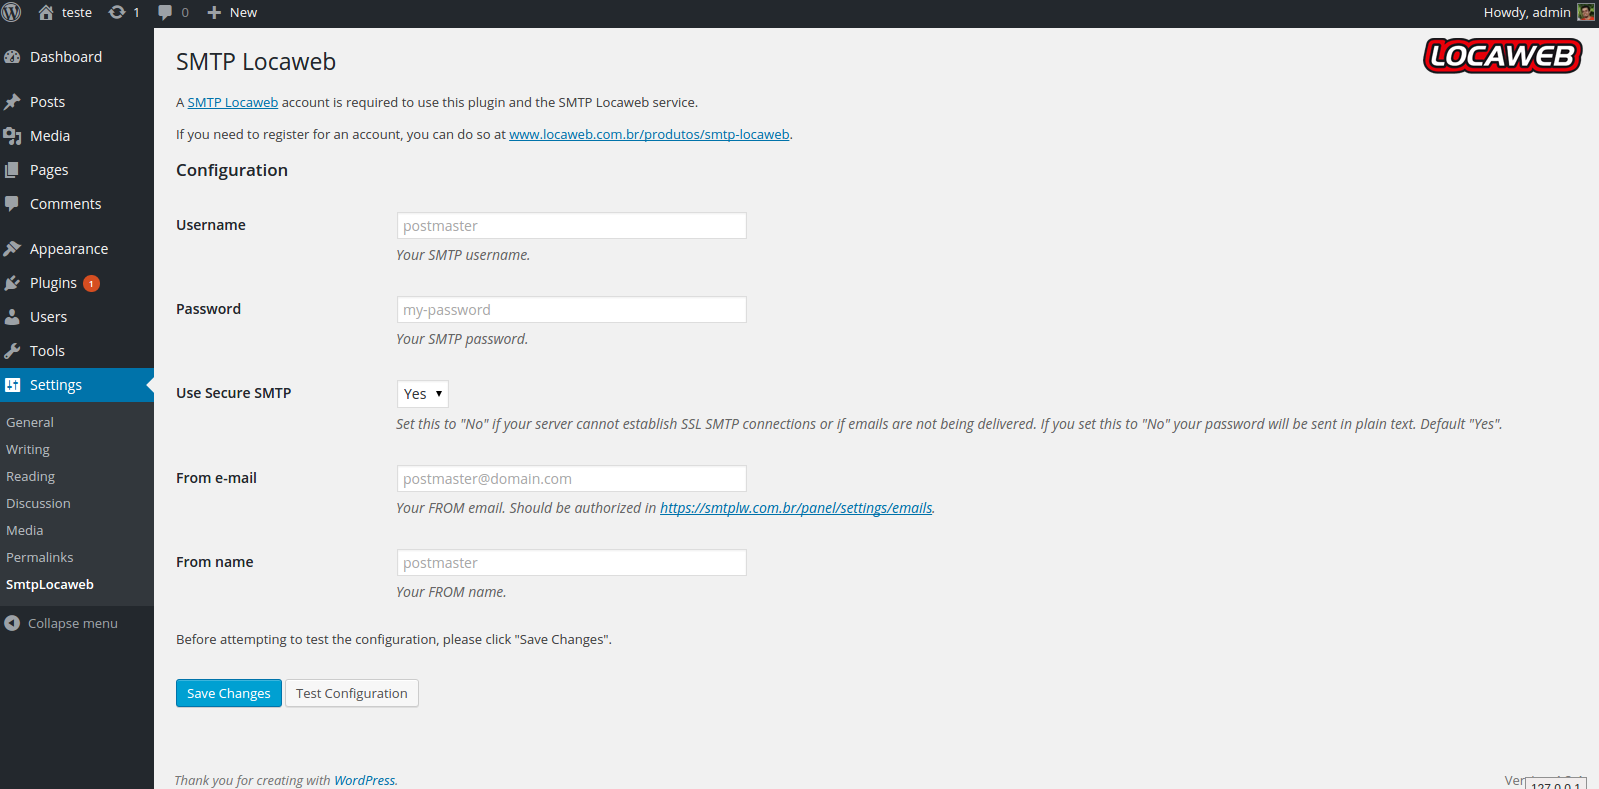Viewport: 1599px width, 789px height.
Task: Click the WordPress logo icon in admin bar
Action: (x=12, y=12)
